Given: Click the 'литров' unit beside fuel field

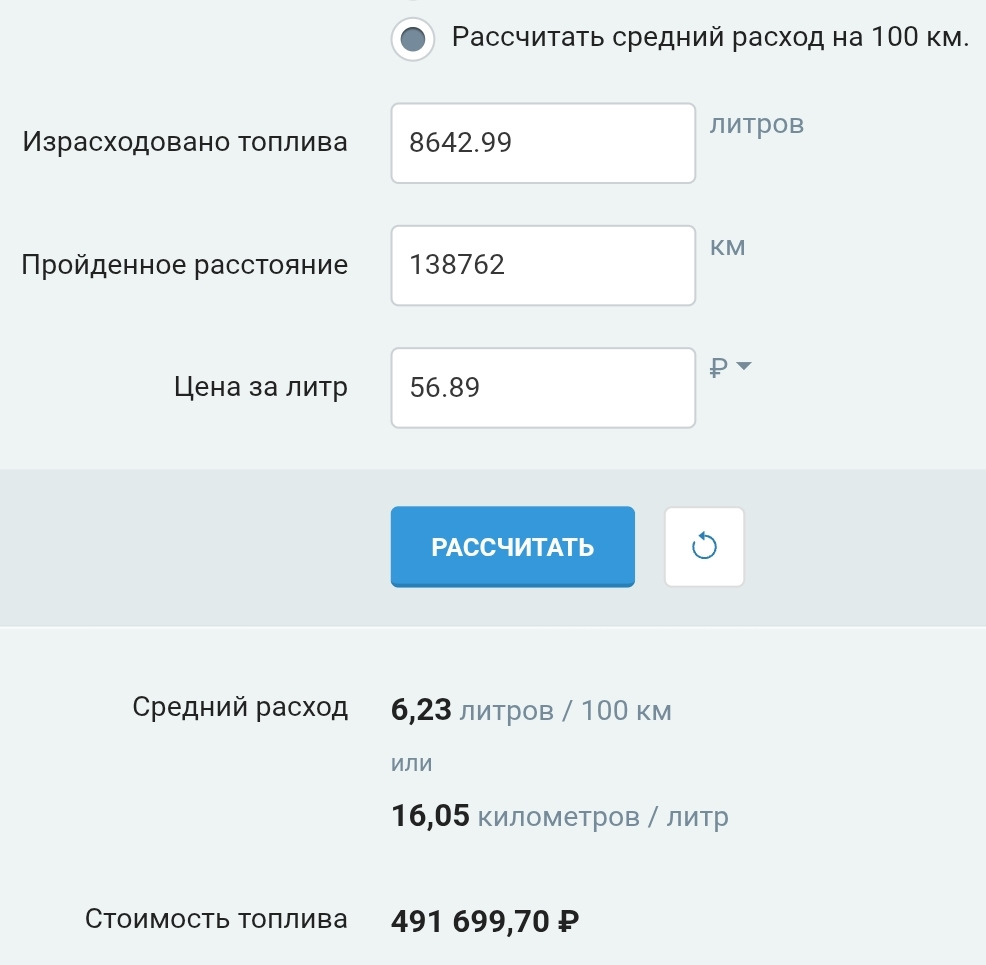Looking at the screenshot, I should pyautogui.click(x=756, y=125).
